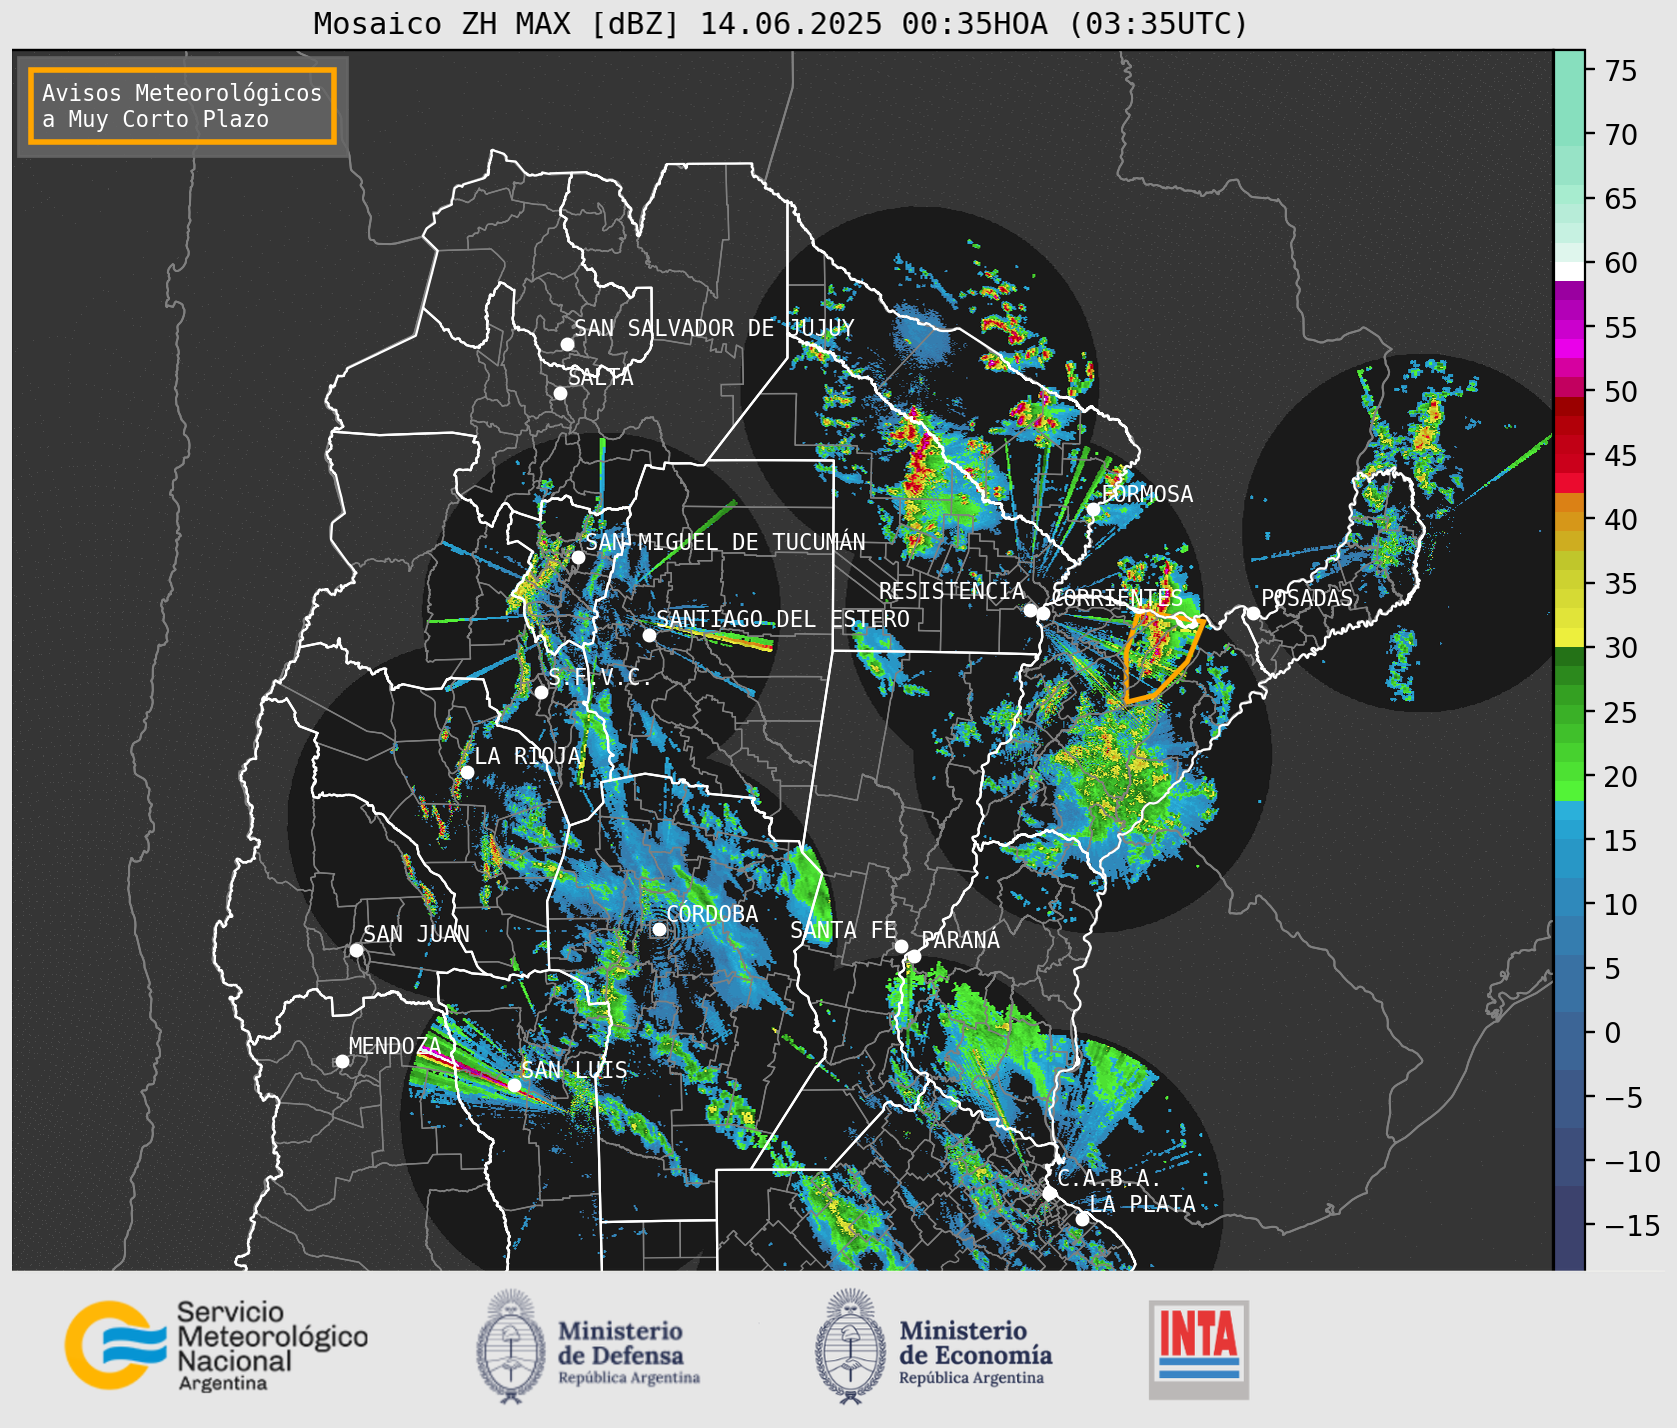Click the La Rioja city dot
Image resolution: width=1677 pixels, height=1428 pixels.
[x=467, y=772]
